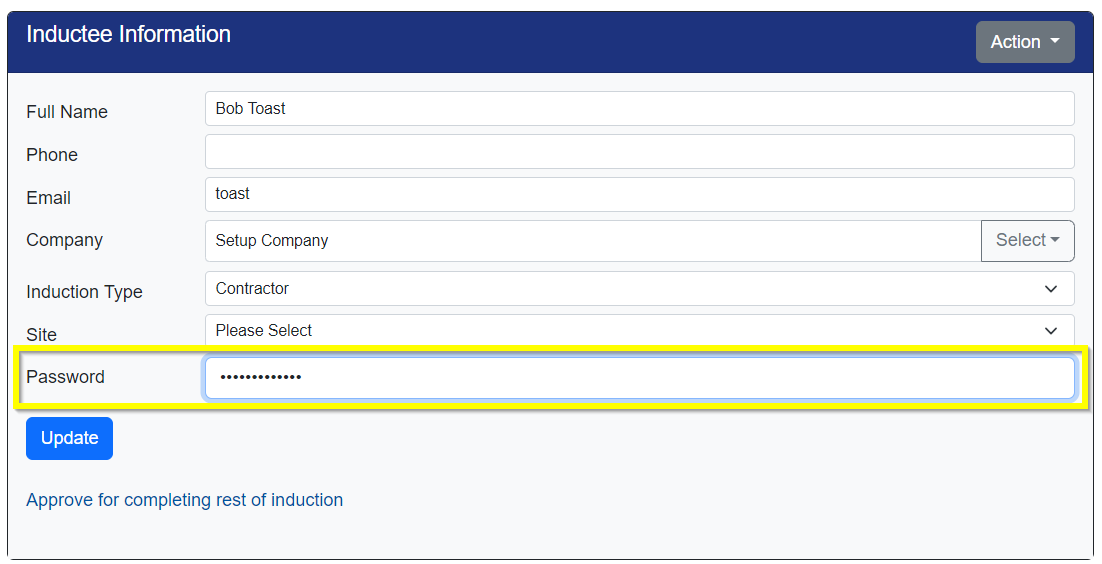The height and width of the screenshot is (564, 1102).
Task: Click the Password label
Action: pyautogui.click(x=65, y=377)
